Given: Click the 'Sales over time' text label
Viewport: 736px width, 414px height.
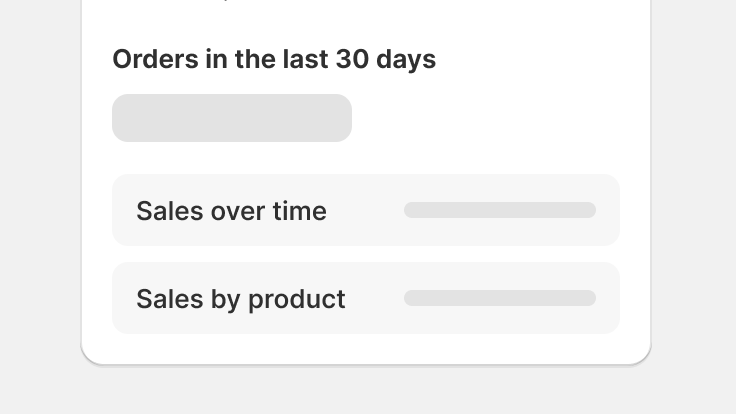Looking at the screenshot, I should click(231, 211).
